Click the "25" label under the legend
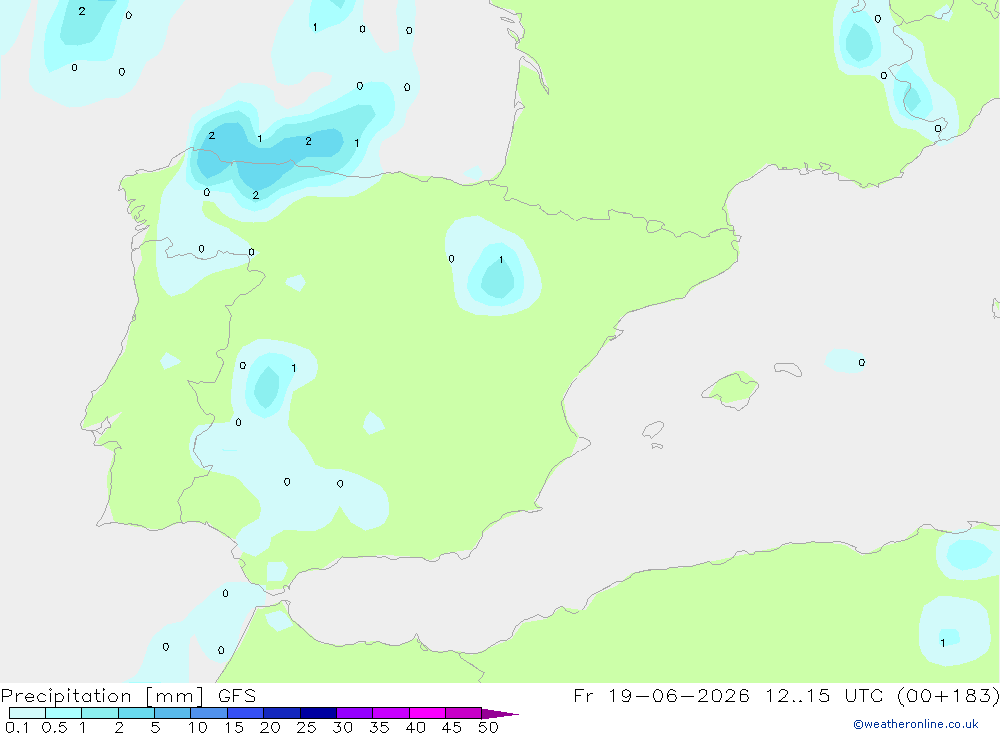The width and height of the screenshot is (1000, 733). (306, 727)
